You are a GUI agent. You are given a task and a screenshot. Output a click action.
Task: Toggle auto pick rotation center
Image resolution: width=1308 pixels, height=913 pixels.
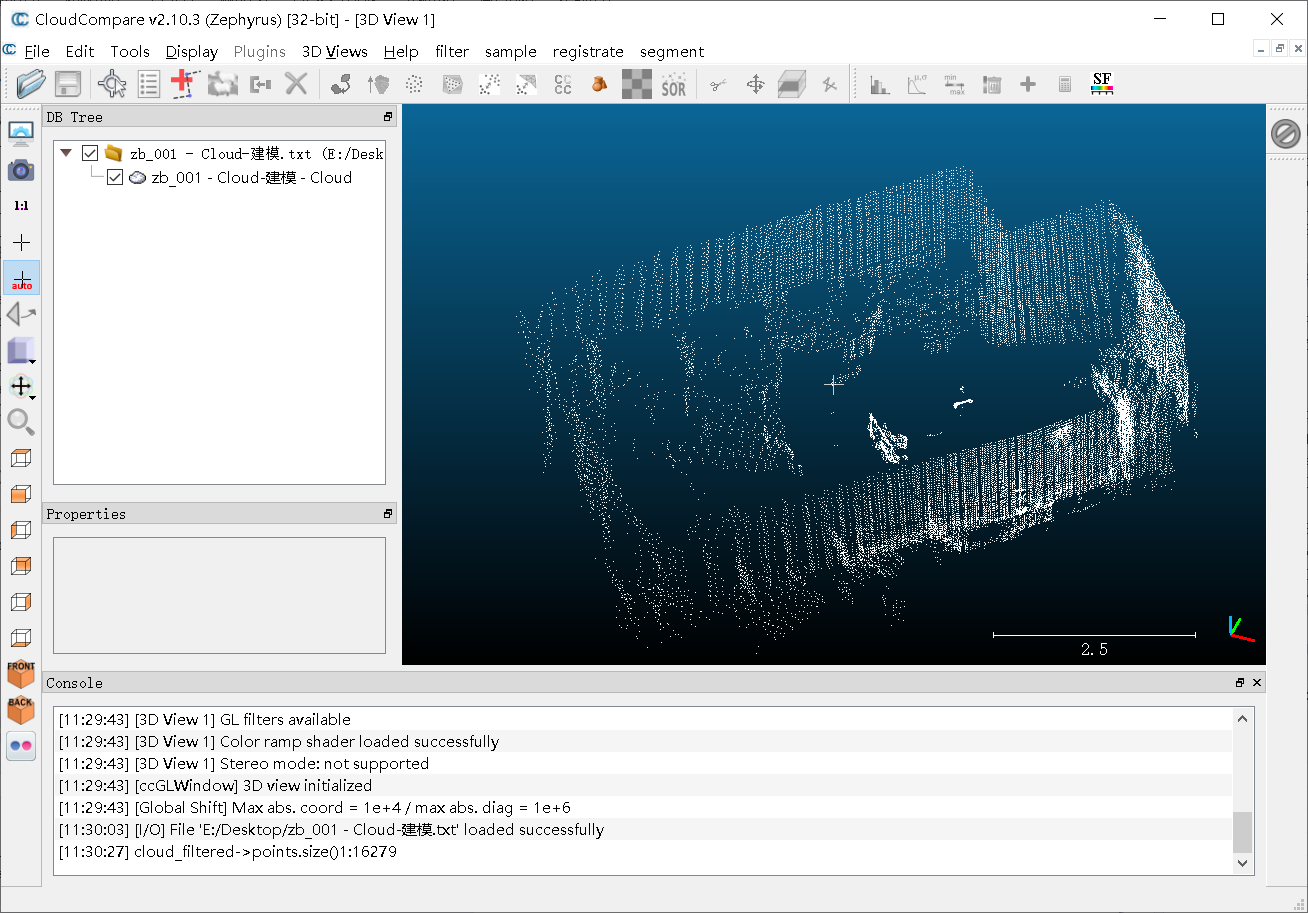pyautogui.click(x=21, y=278)
